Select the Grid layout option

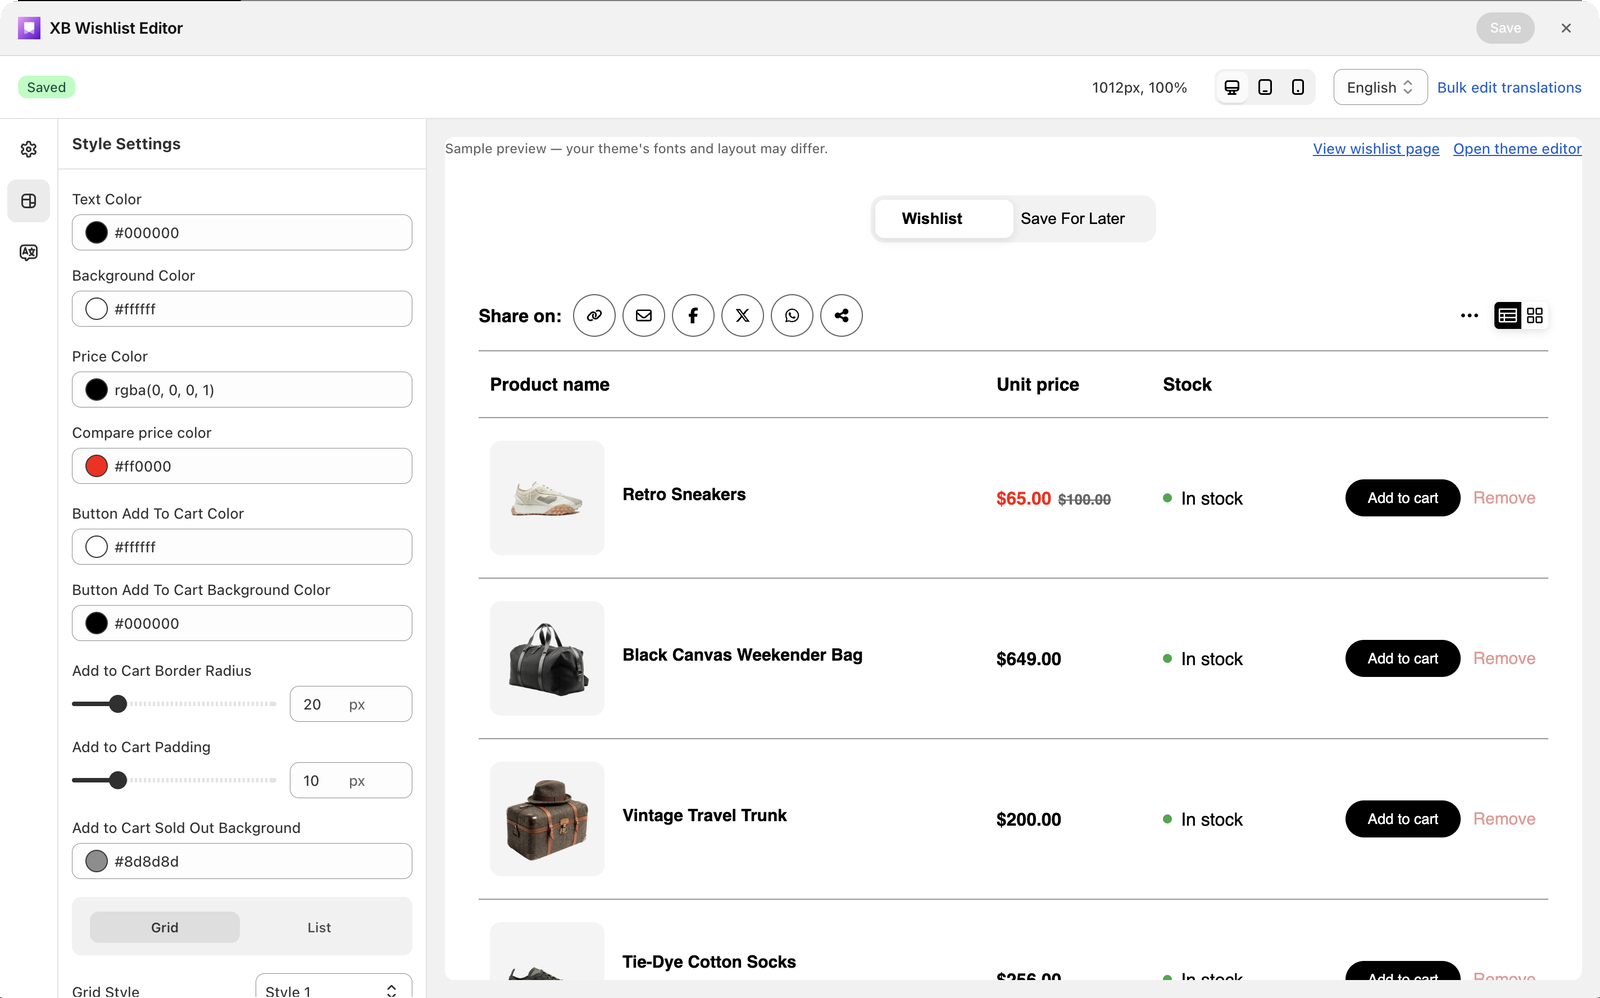[x=165, y=928]
